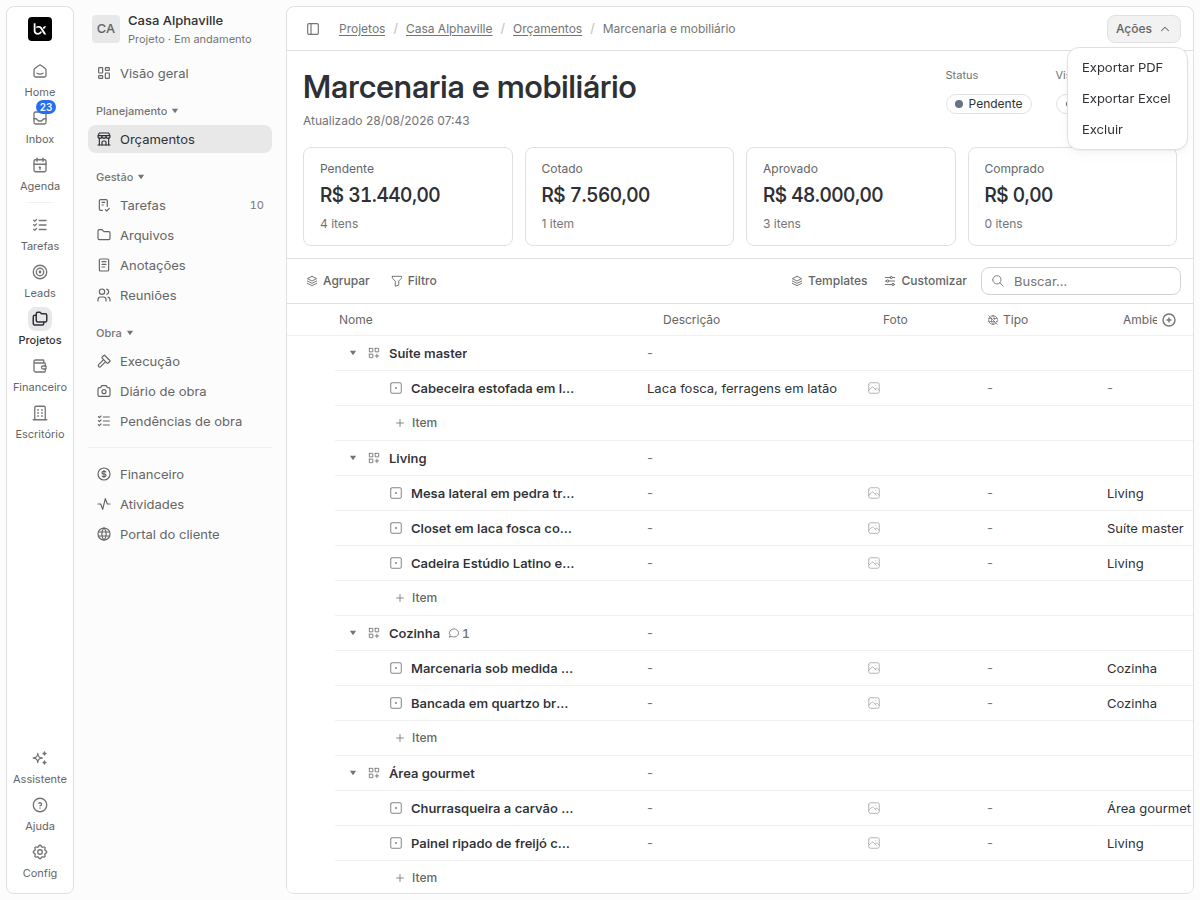Collapse the Obra sidebar section
The width and height of the screenshot is (1200, 900).
pyautogui.click(x=114, y=333)
